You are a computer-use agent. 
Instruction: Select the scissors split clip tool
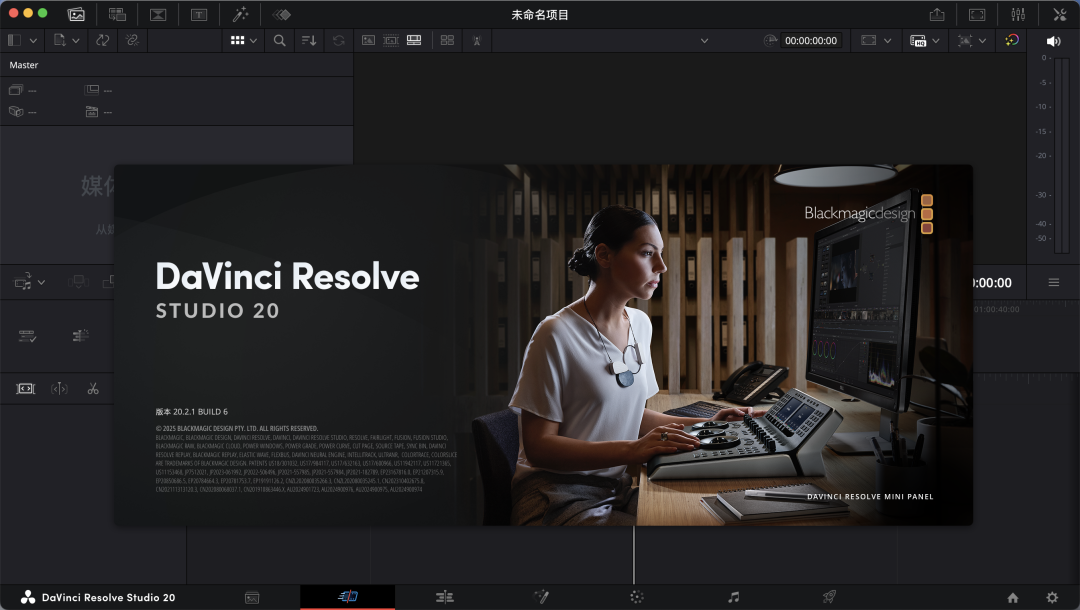point(93,388)
